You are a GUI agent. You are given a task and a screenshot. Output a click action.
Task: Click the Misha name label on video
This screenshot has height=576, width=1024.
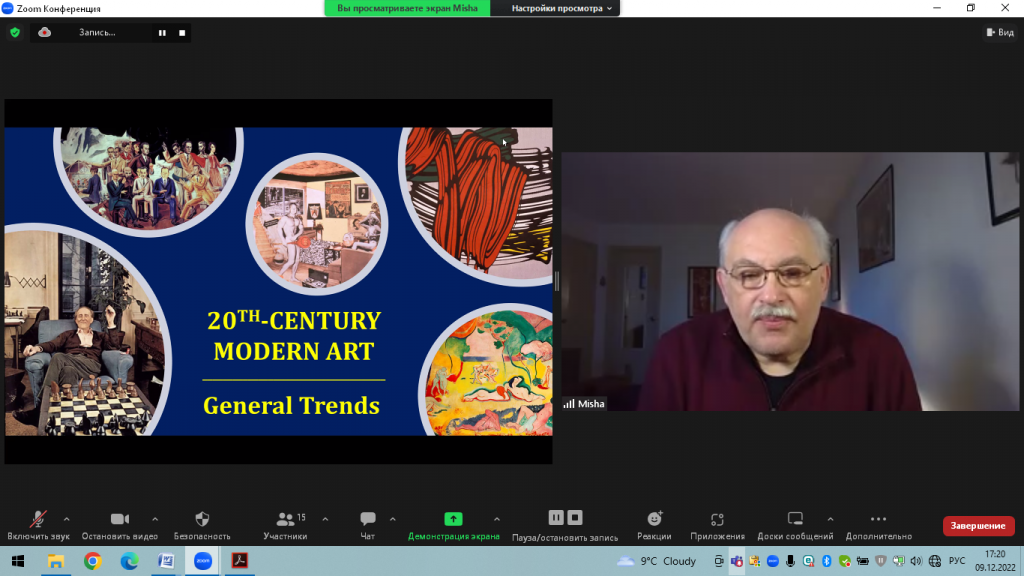pyautogui.click(x=584, y=404)
